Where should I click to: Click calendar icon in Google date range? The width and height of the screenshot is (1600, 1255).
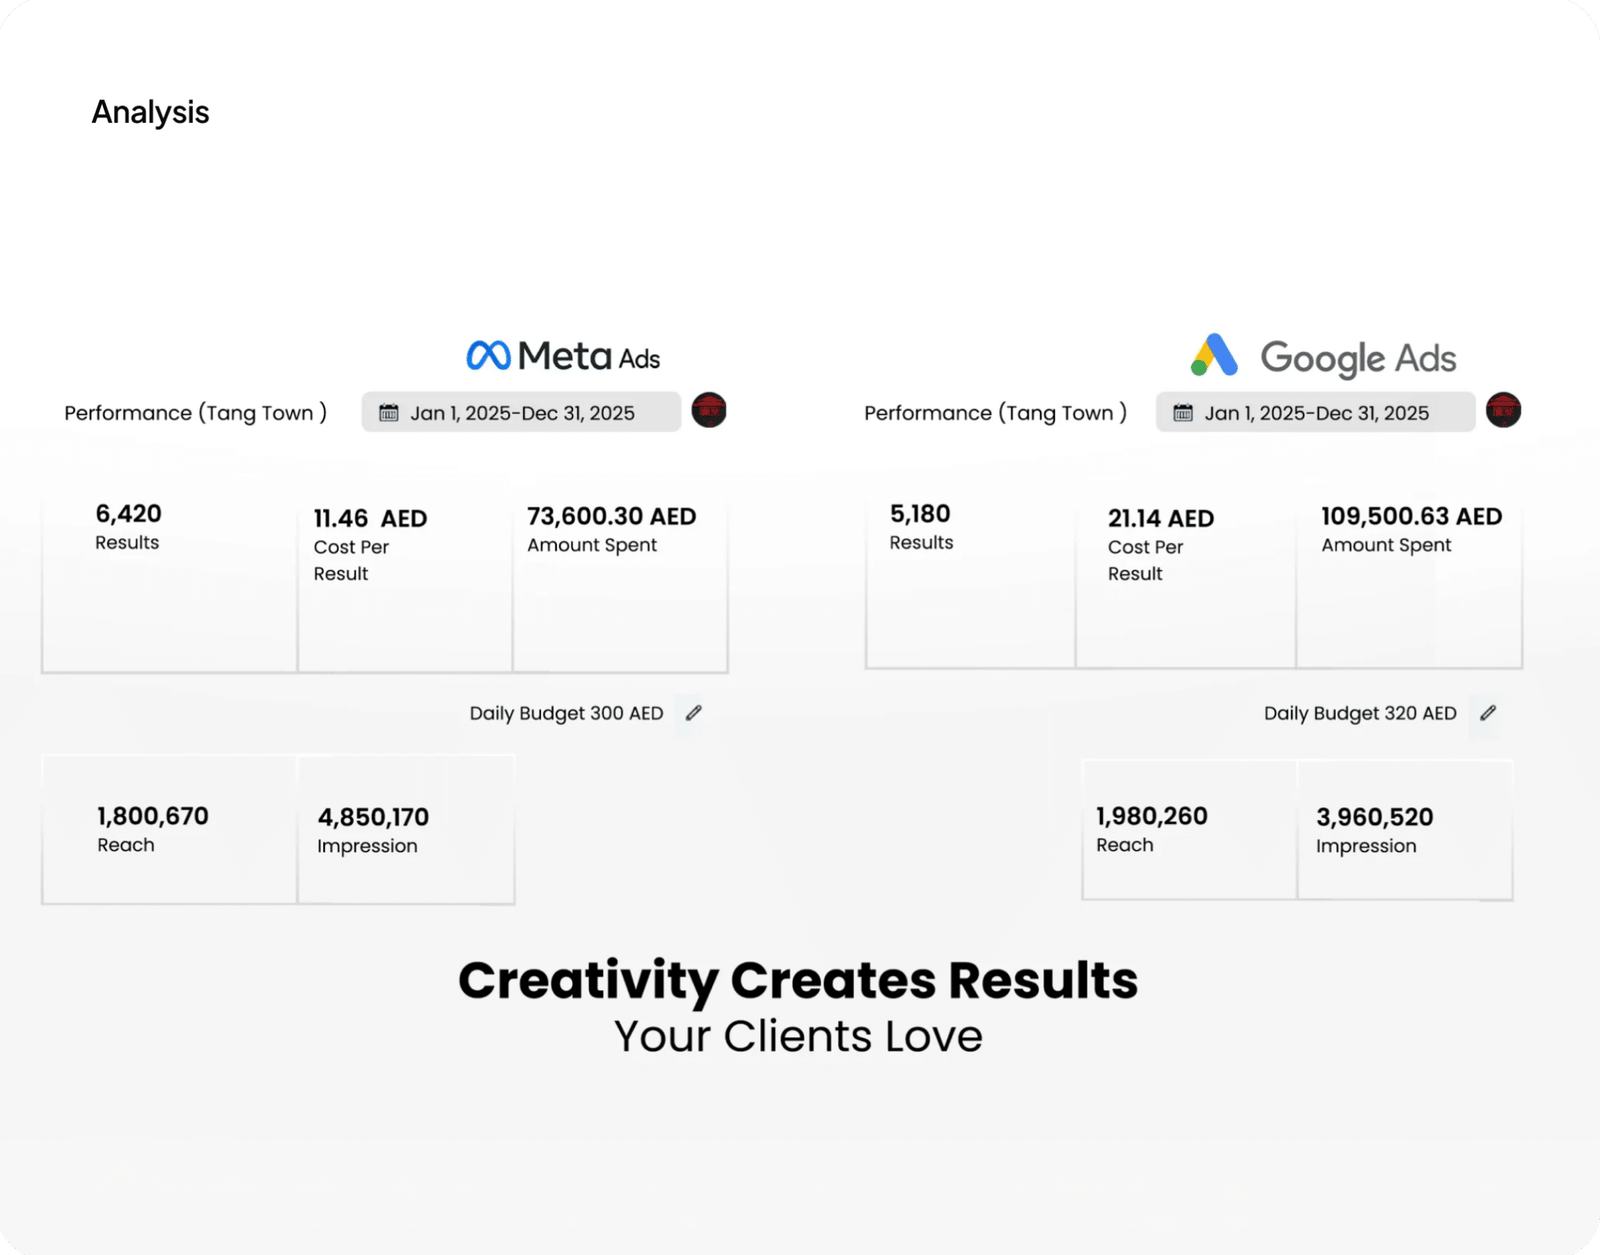tap(1183, 413)
